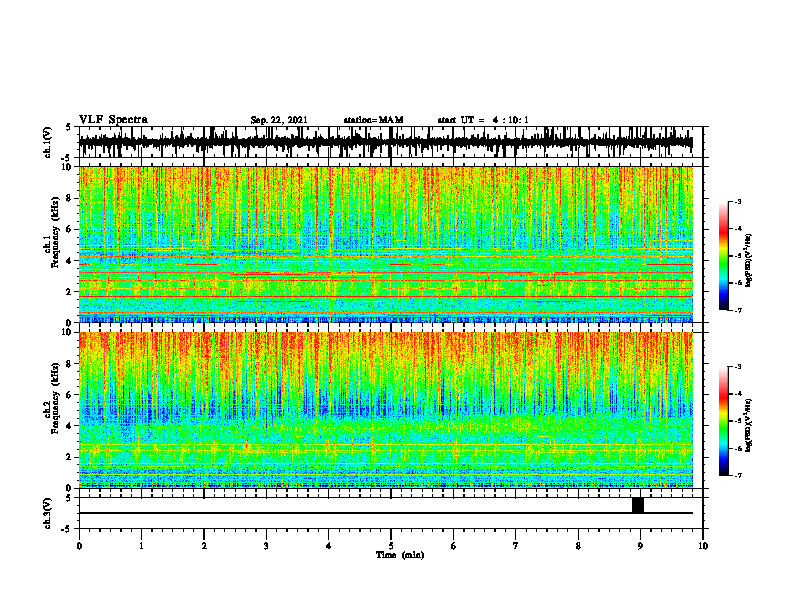Click the ch.2 spectrogram color bar
The image size is (792, 612).
(723, 421)
